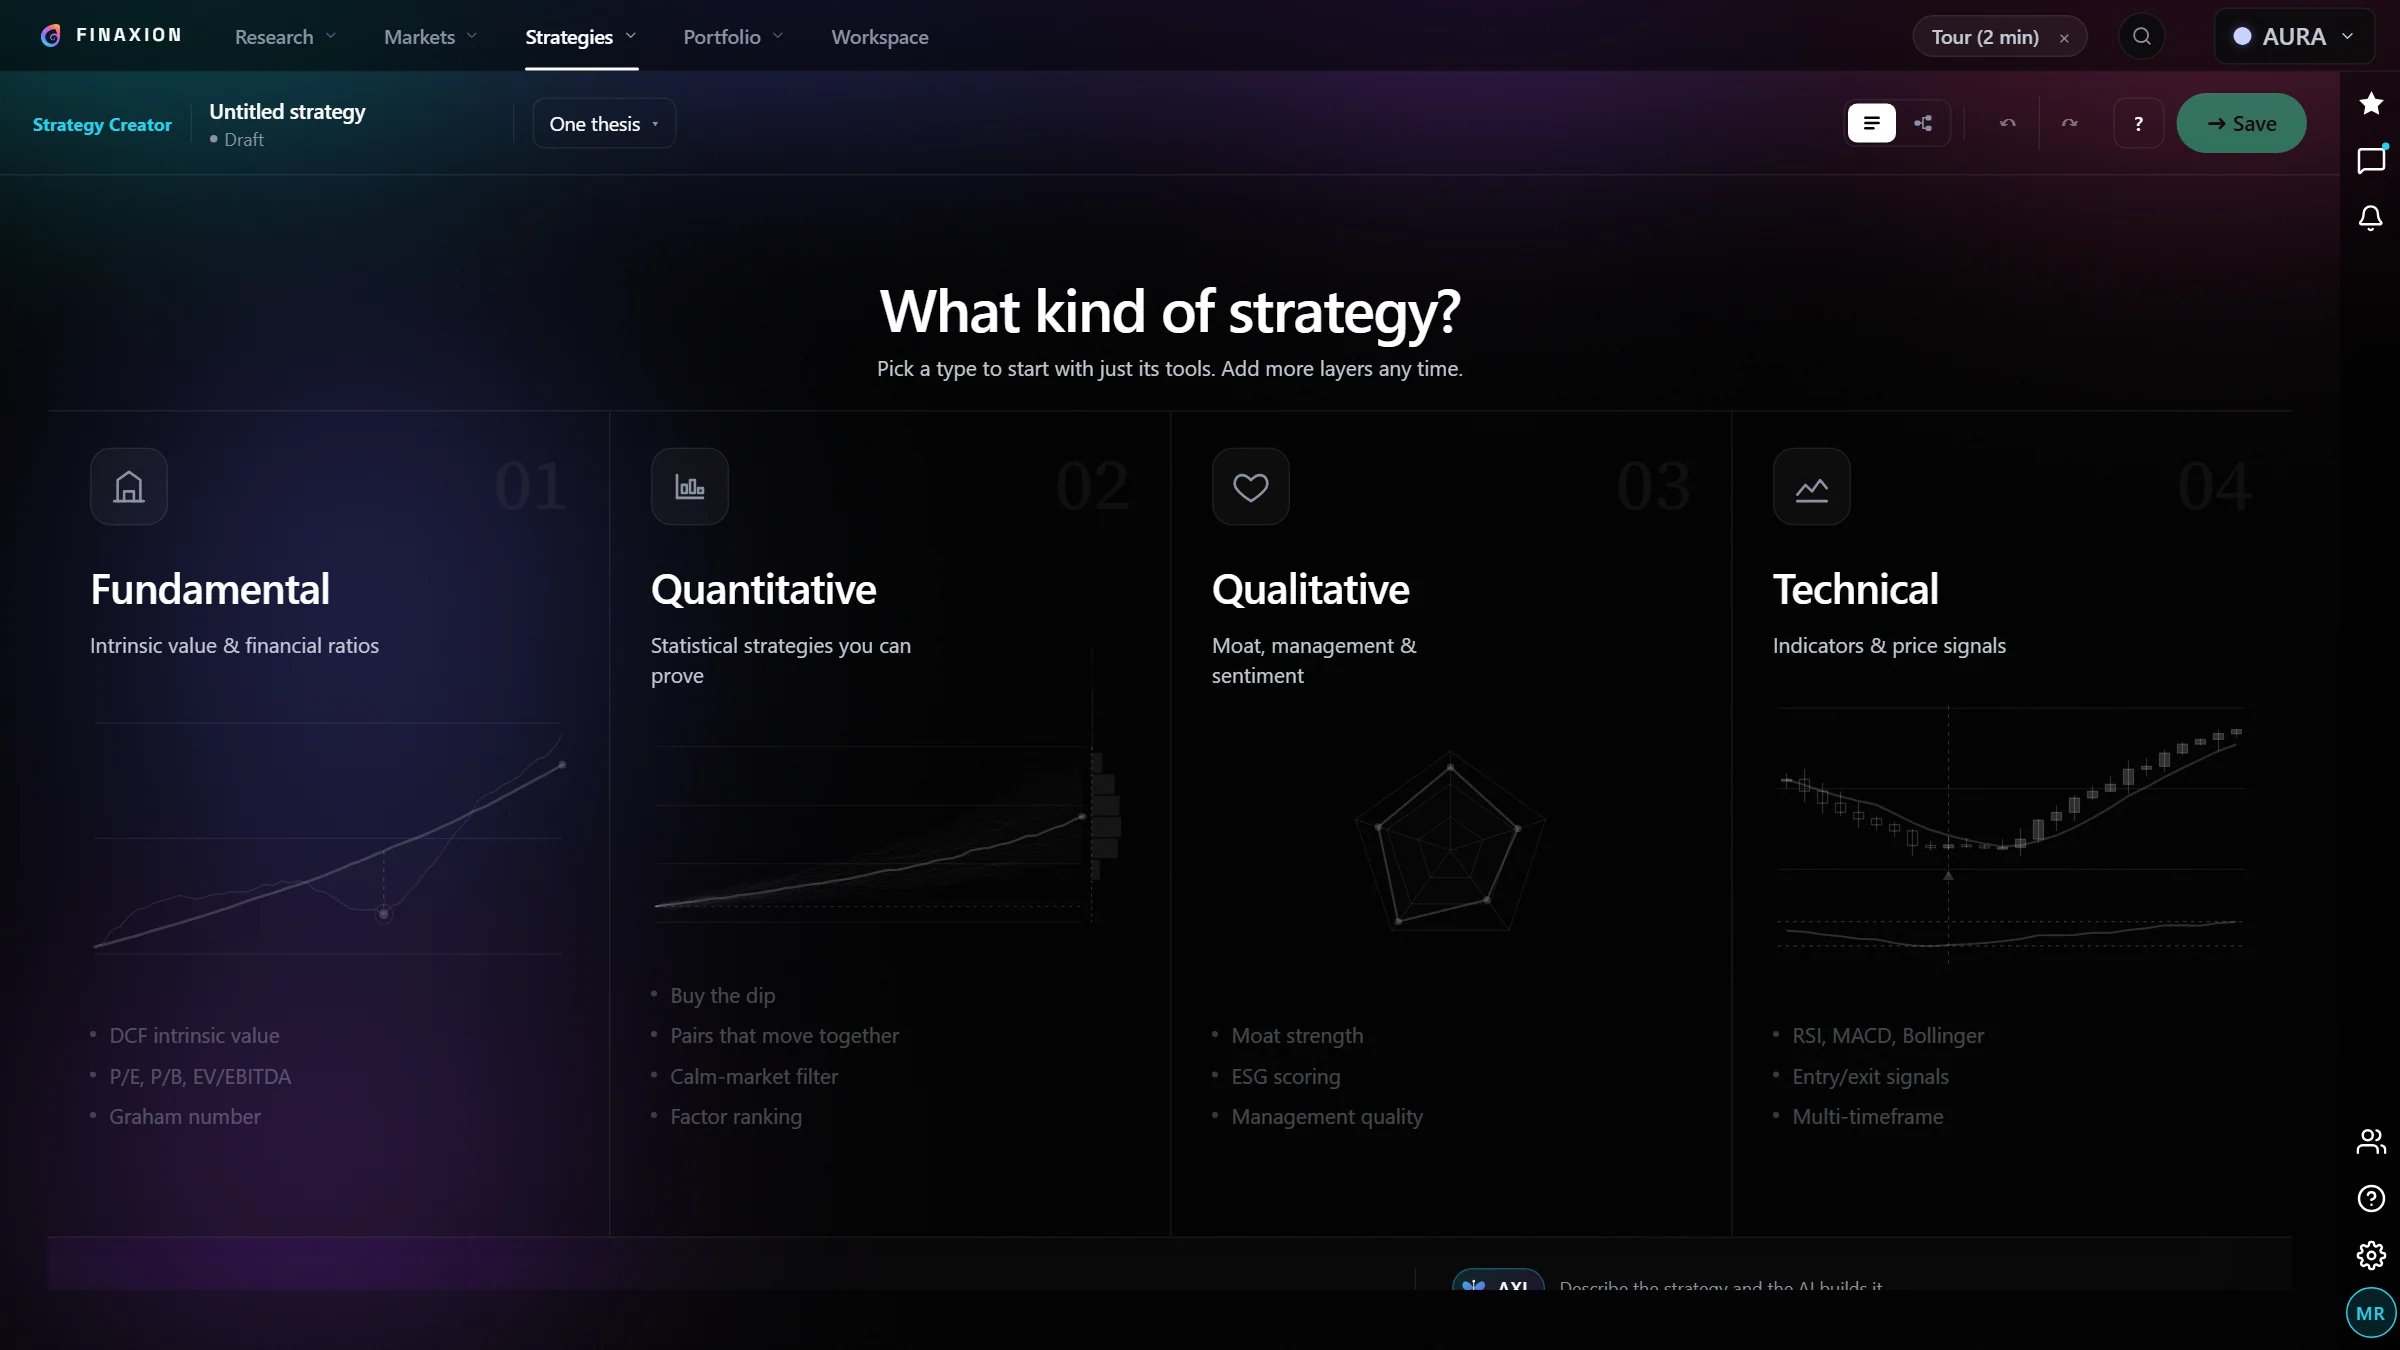Click the Qualitative heart icon
Screen dimensions: 2400x1350
[x=1251, y=487]
